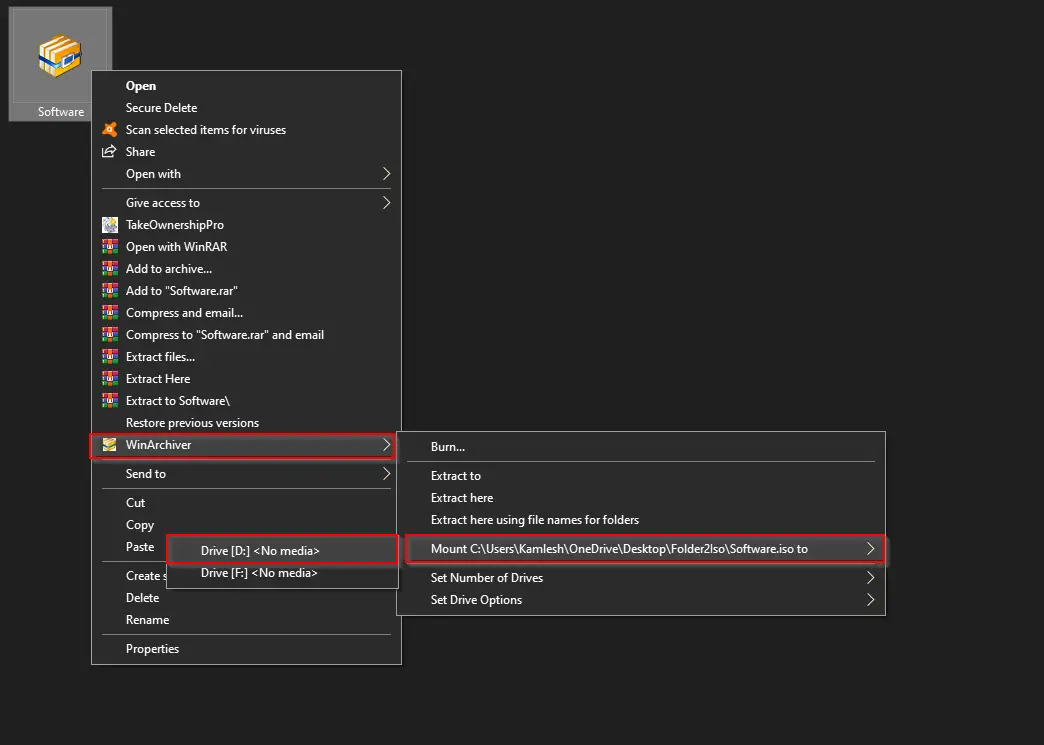
Task: Expand the Open with submenu arrow
Action: (386, 174)
